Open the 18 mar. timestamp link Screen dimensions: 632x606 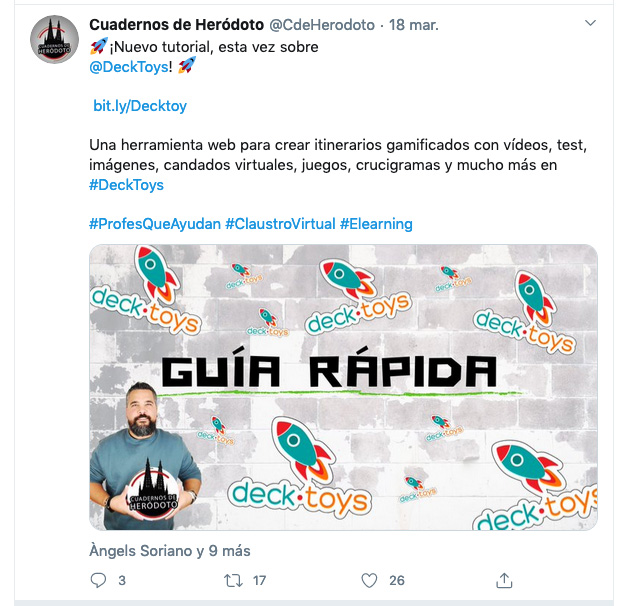(x=414, y=25)
